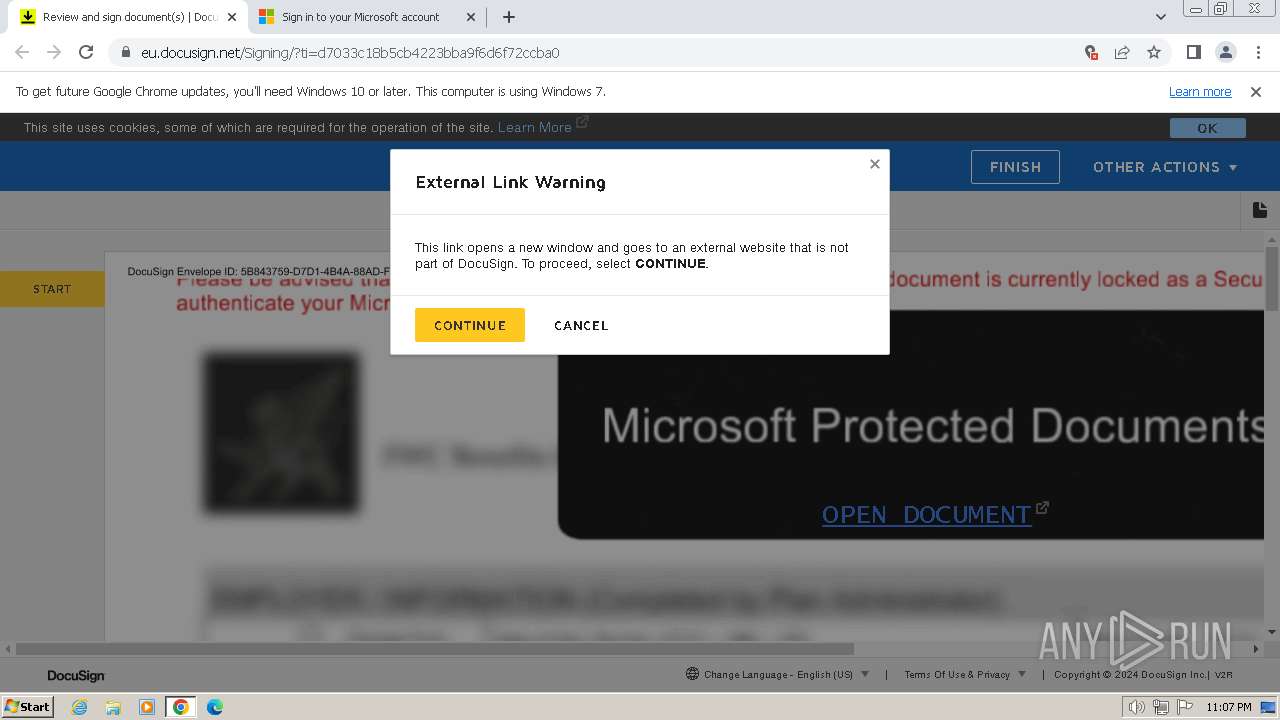This screenshot has height=720, width=1280.
Task: Open the document pages panel icon
Action: (x=1260, y=210)
